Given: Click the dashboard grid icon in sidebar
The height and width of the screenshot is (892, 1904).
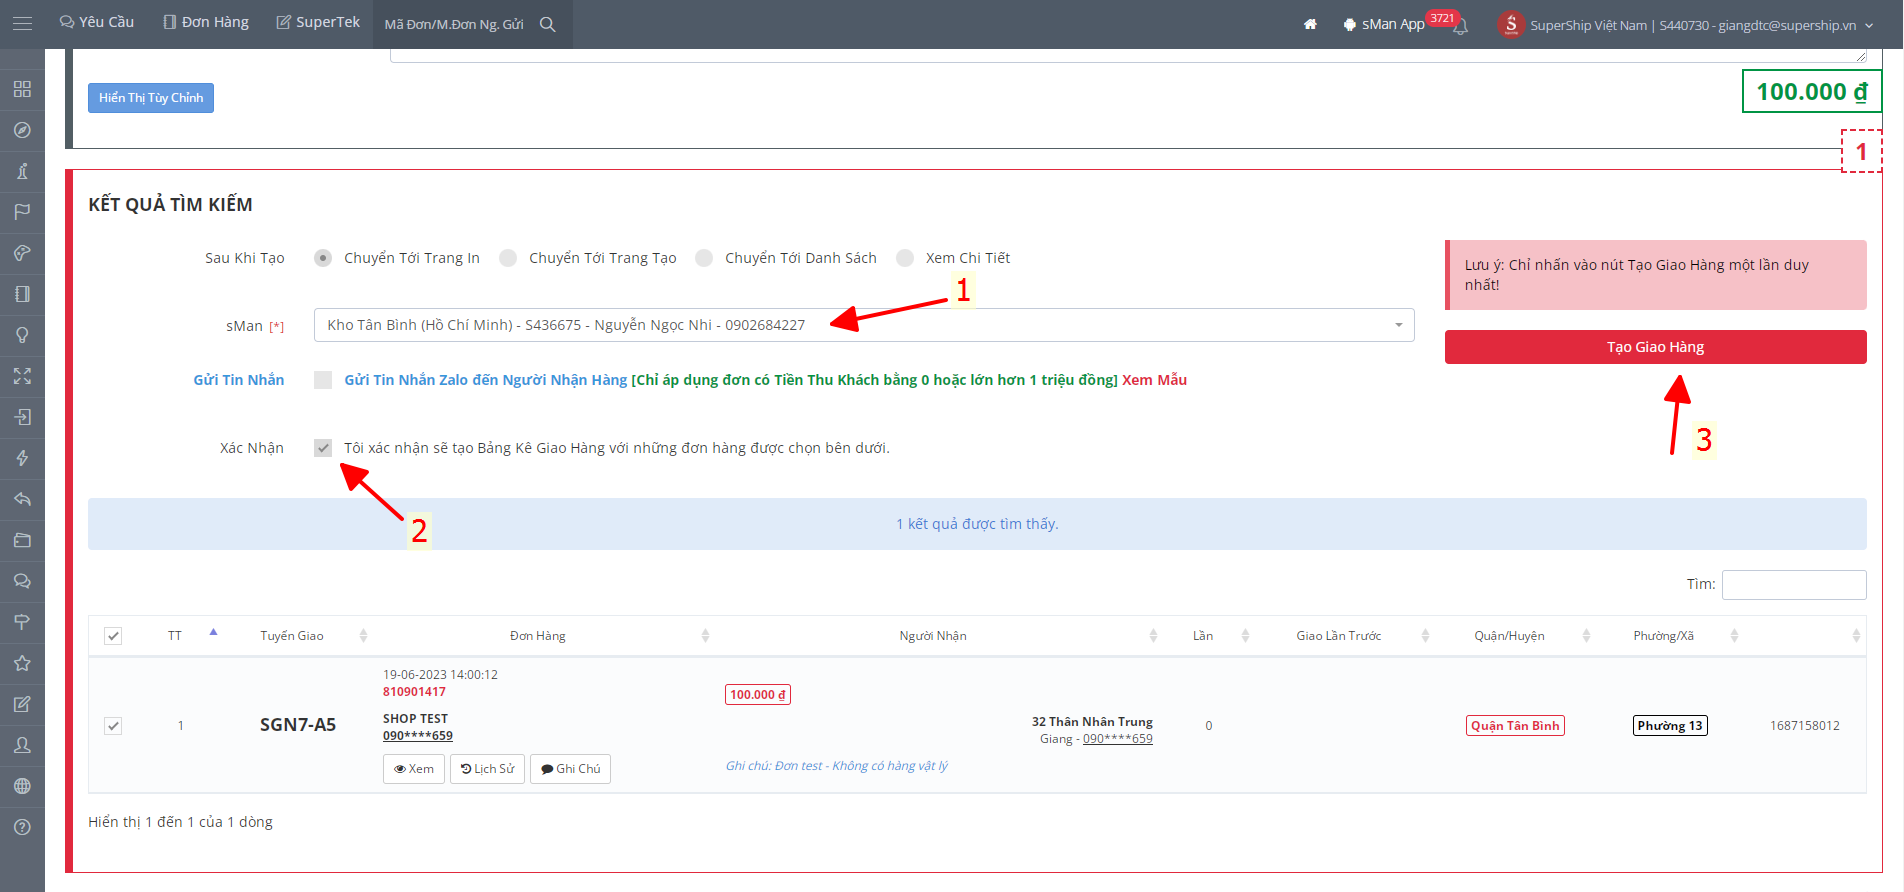Looking at the screenshot, I should point(22,89).
